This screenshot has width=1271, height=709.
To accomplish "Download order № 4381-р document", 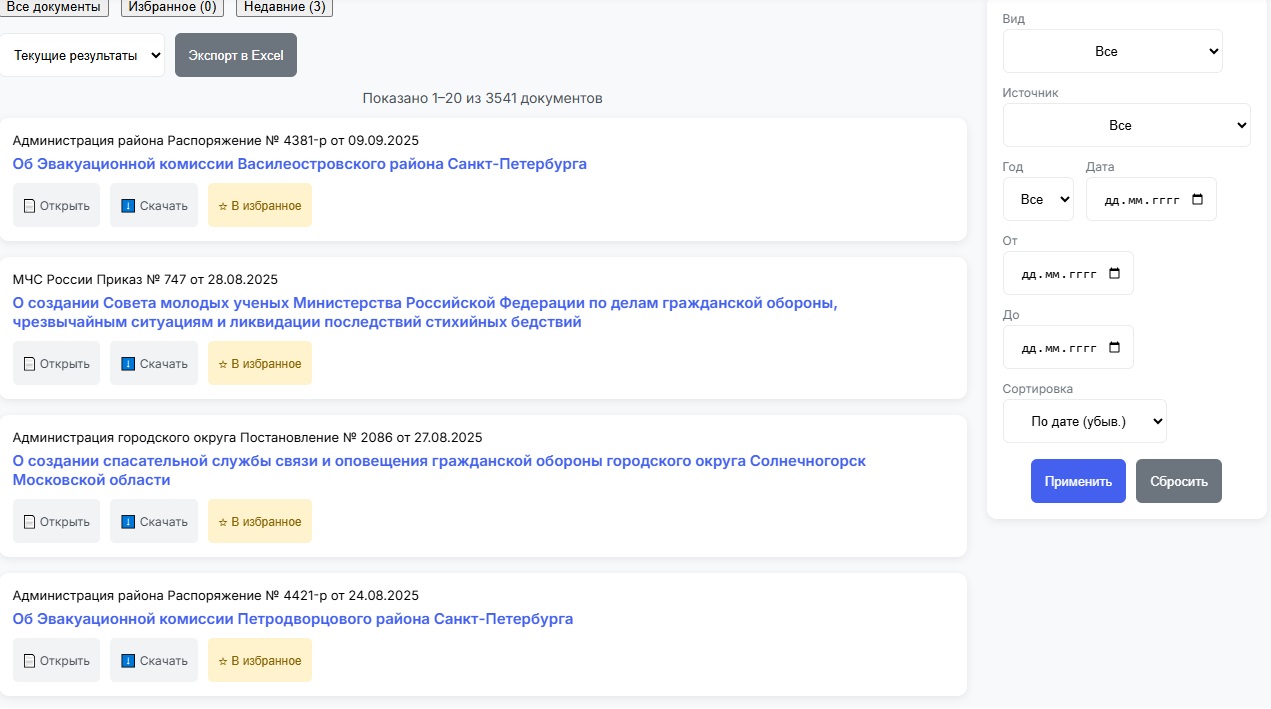I will (x=154, y=206).
